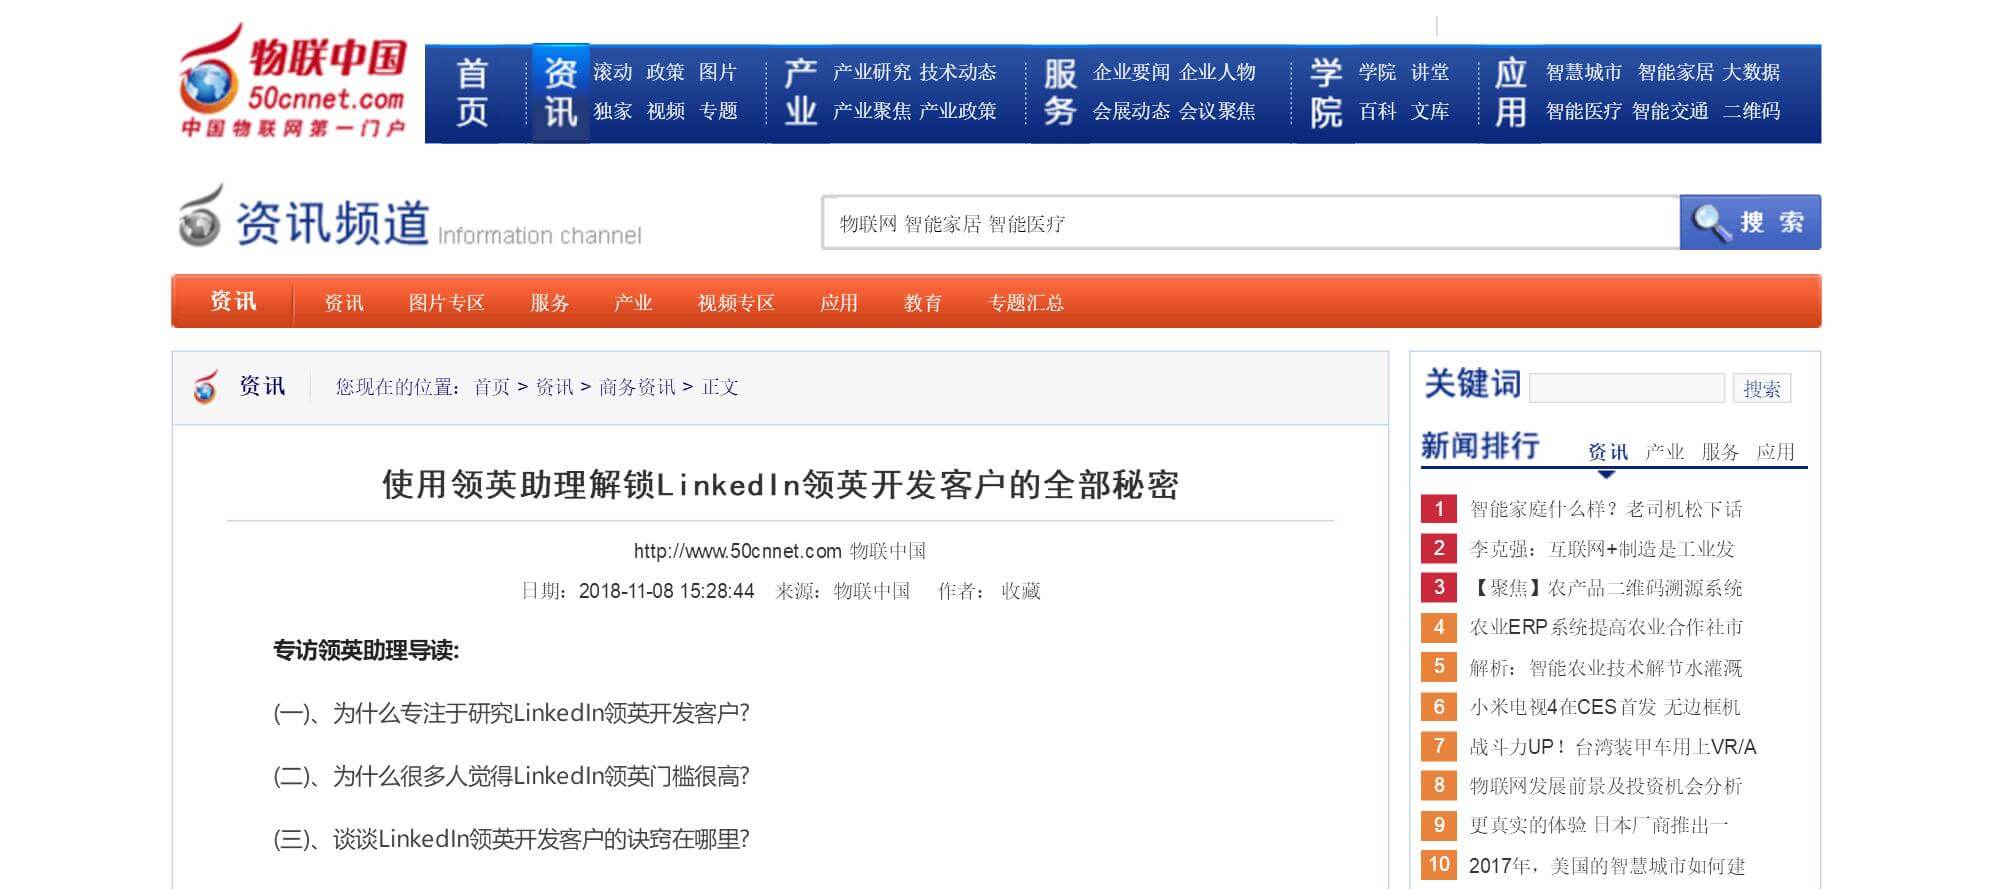Open 讲堂 link under 学院
This screenshot has width=2000, height=889.
(1430, 72)
